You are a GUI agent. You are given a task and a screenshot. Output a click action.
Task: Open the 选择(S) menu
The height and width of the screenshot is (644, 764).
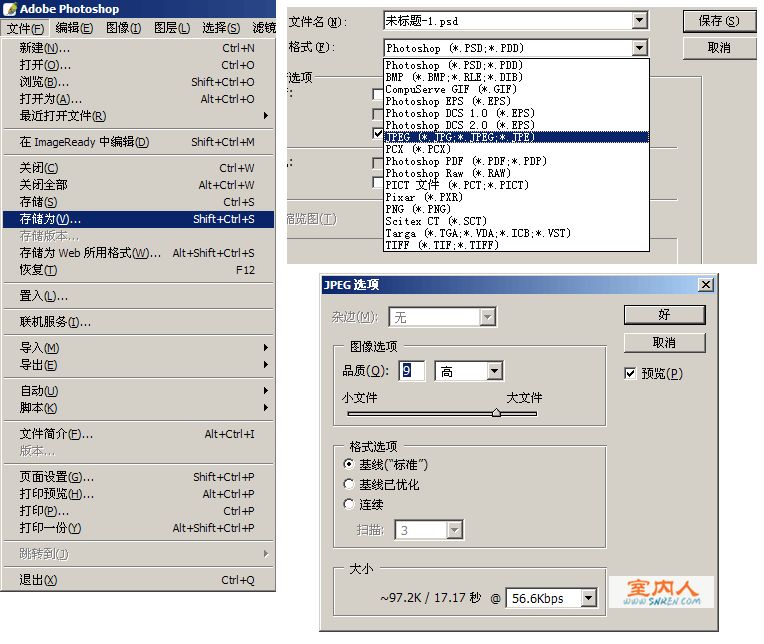221,28
